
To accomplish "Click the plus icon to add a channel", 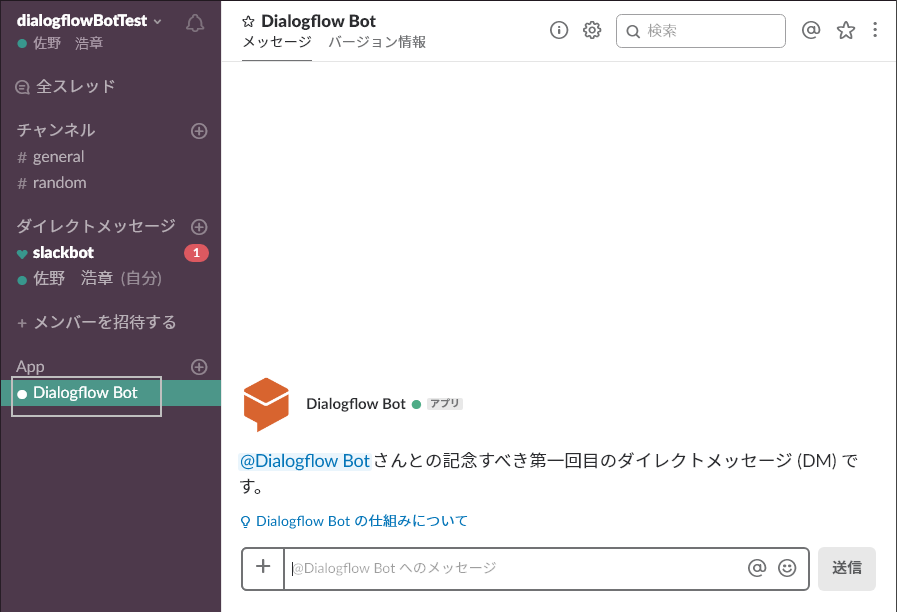I will [198, 130].
